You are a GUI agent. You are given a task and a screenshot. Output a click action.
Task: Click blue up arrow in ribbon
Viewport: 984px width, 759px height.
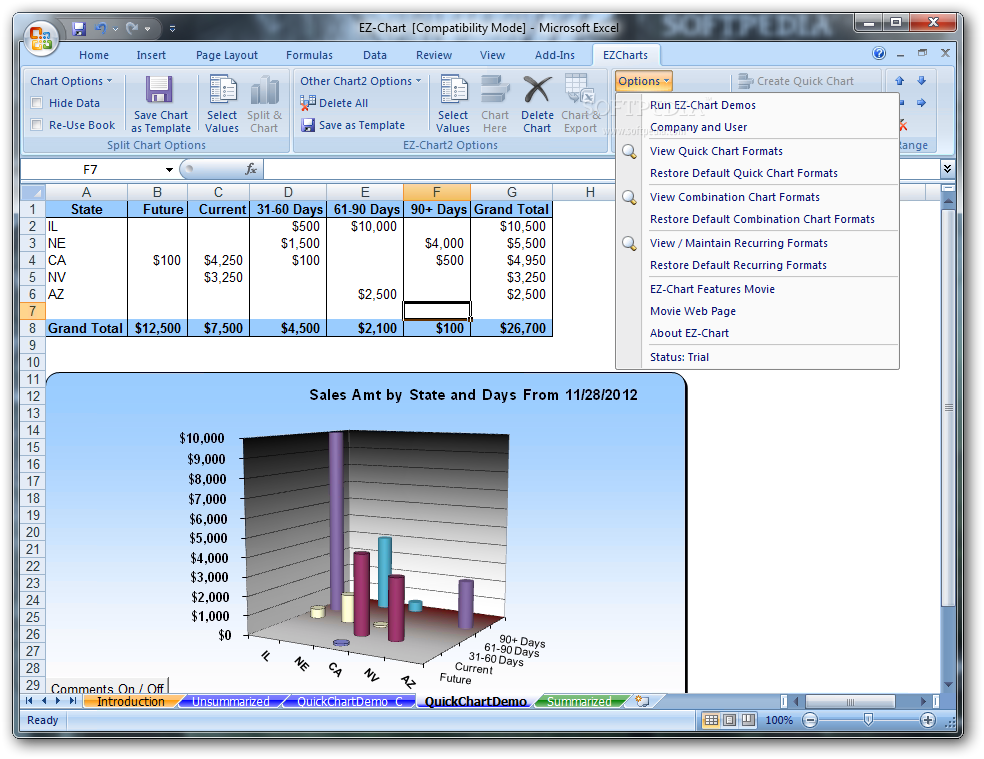[x=899, y=80]
